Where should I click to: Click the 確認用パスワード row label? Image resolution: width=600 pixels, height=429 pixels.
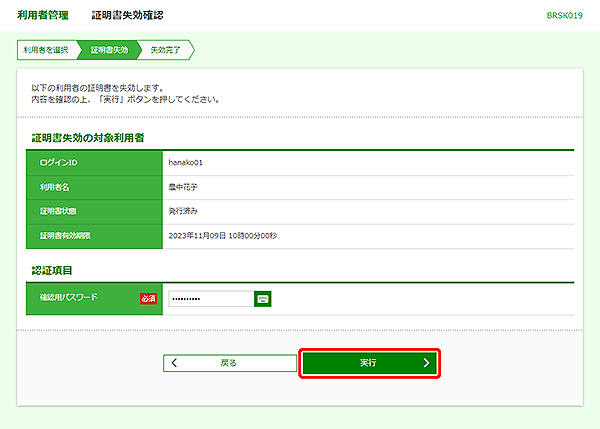tap(69, 297)
